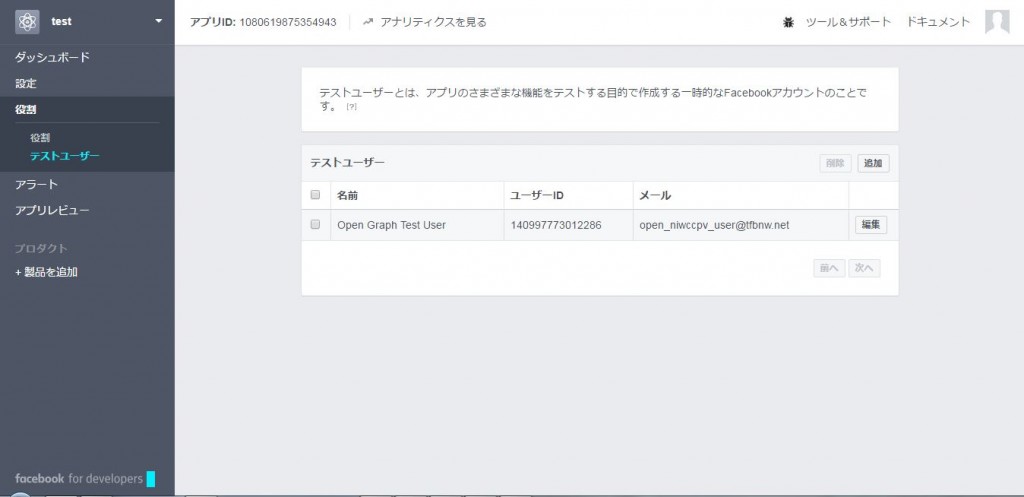
Task: Click the Open Graph Test User name
Action: 391,225
